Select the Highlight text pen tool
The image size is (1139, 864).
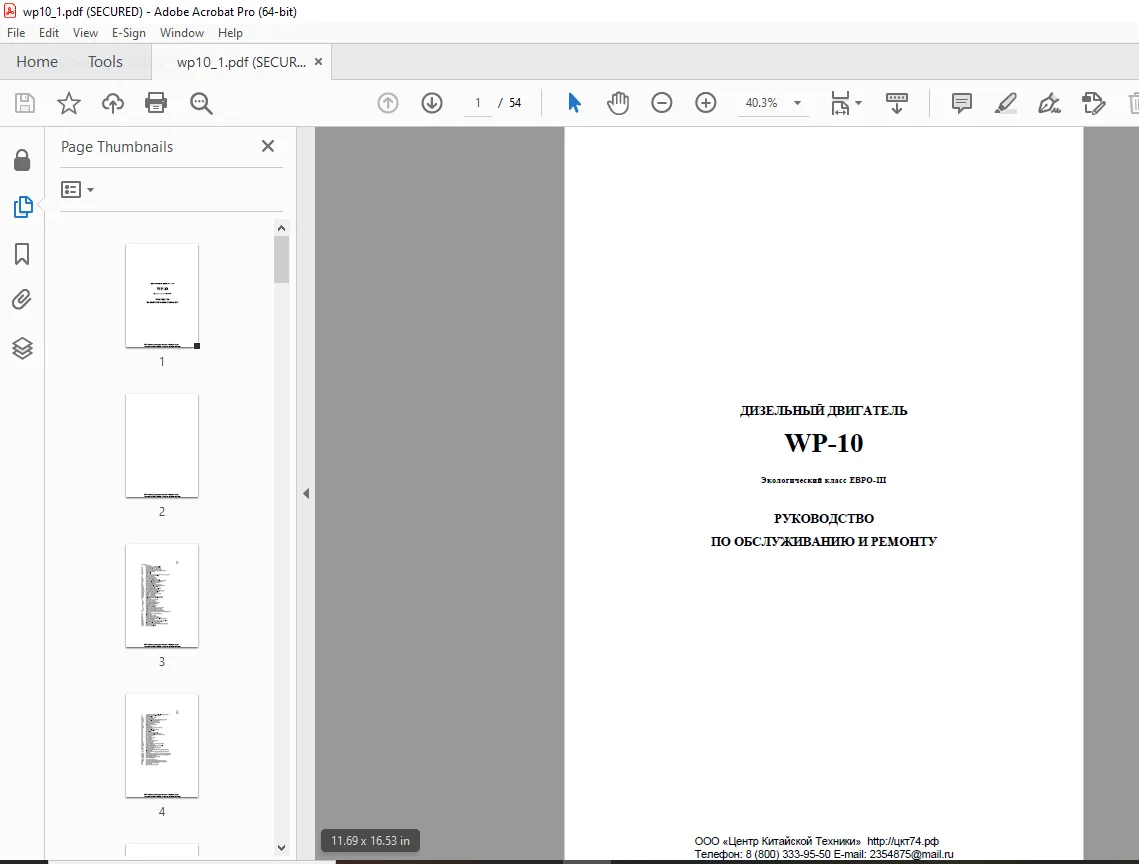click(1005, 103)
